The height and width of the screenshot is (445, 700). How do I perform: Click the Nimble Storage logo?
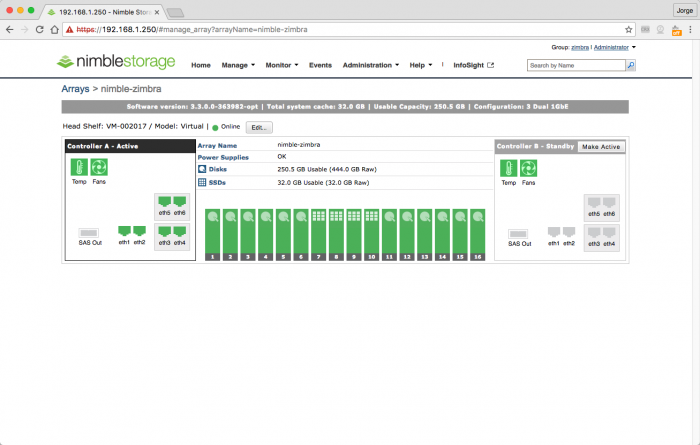click(x=116, y=61)
